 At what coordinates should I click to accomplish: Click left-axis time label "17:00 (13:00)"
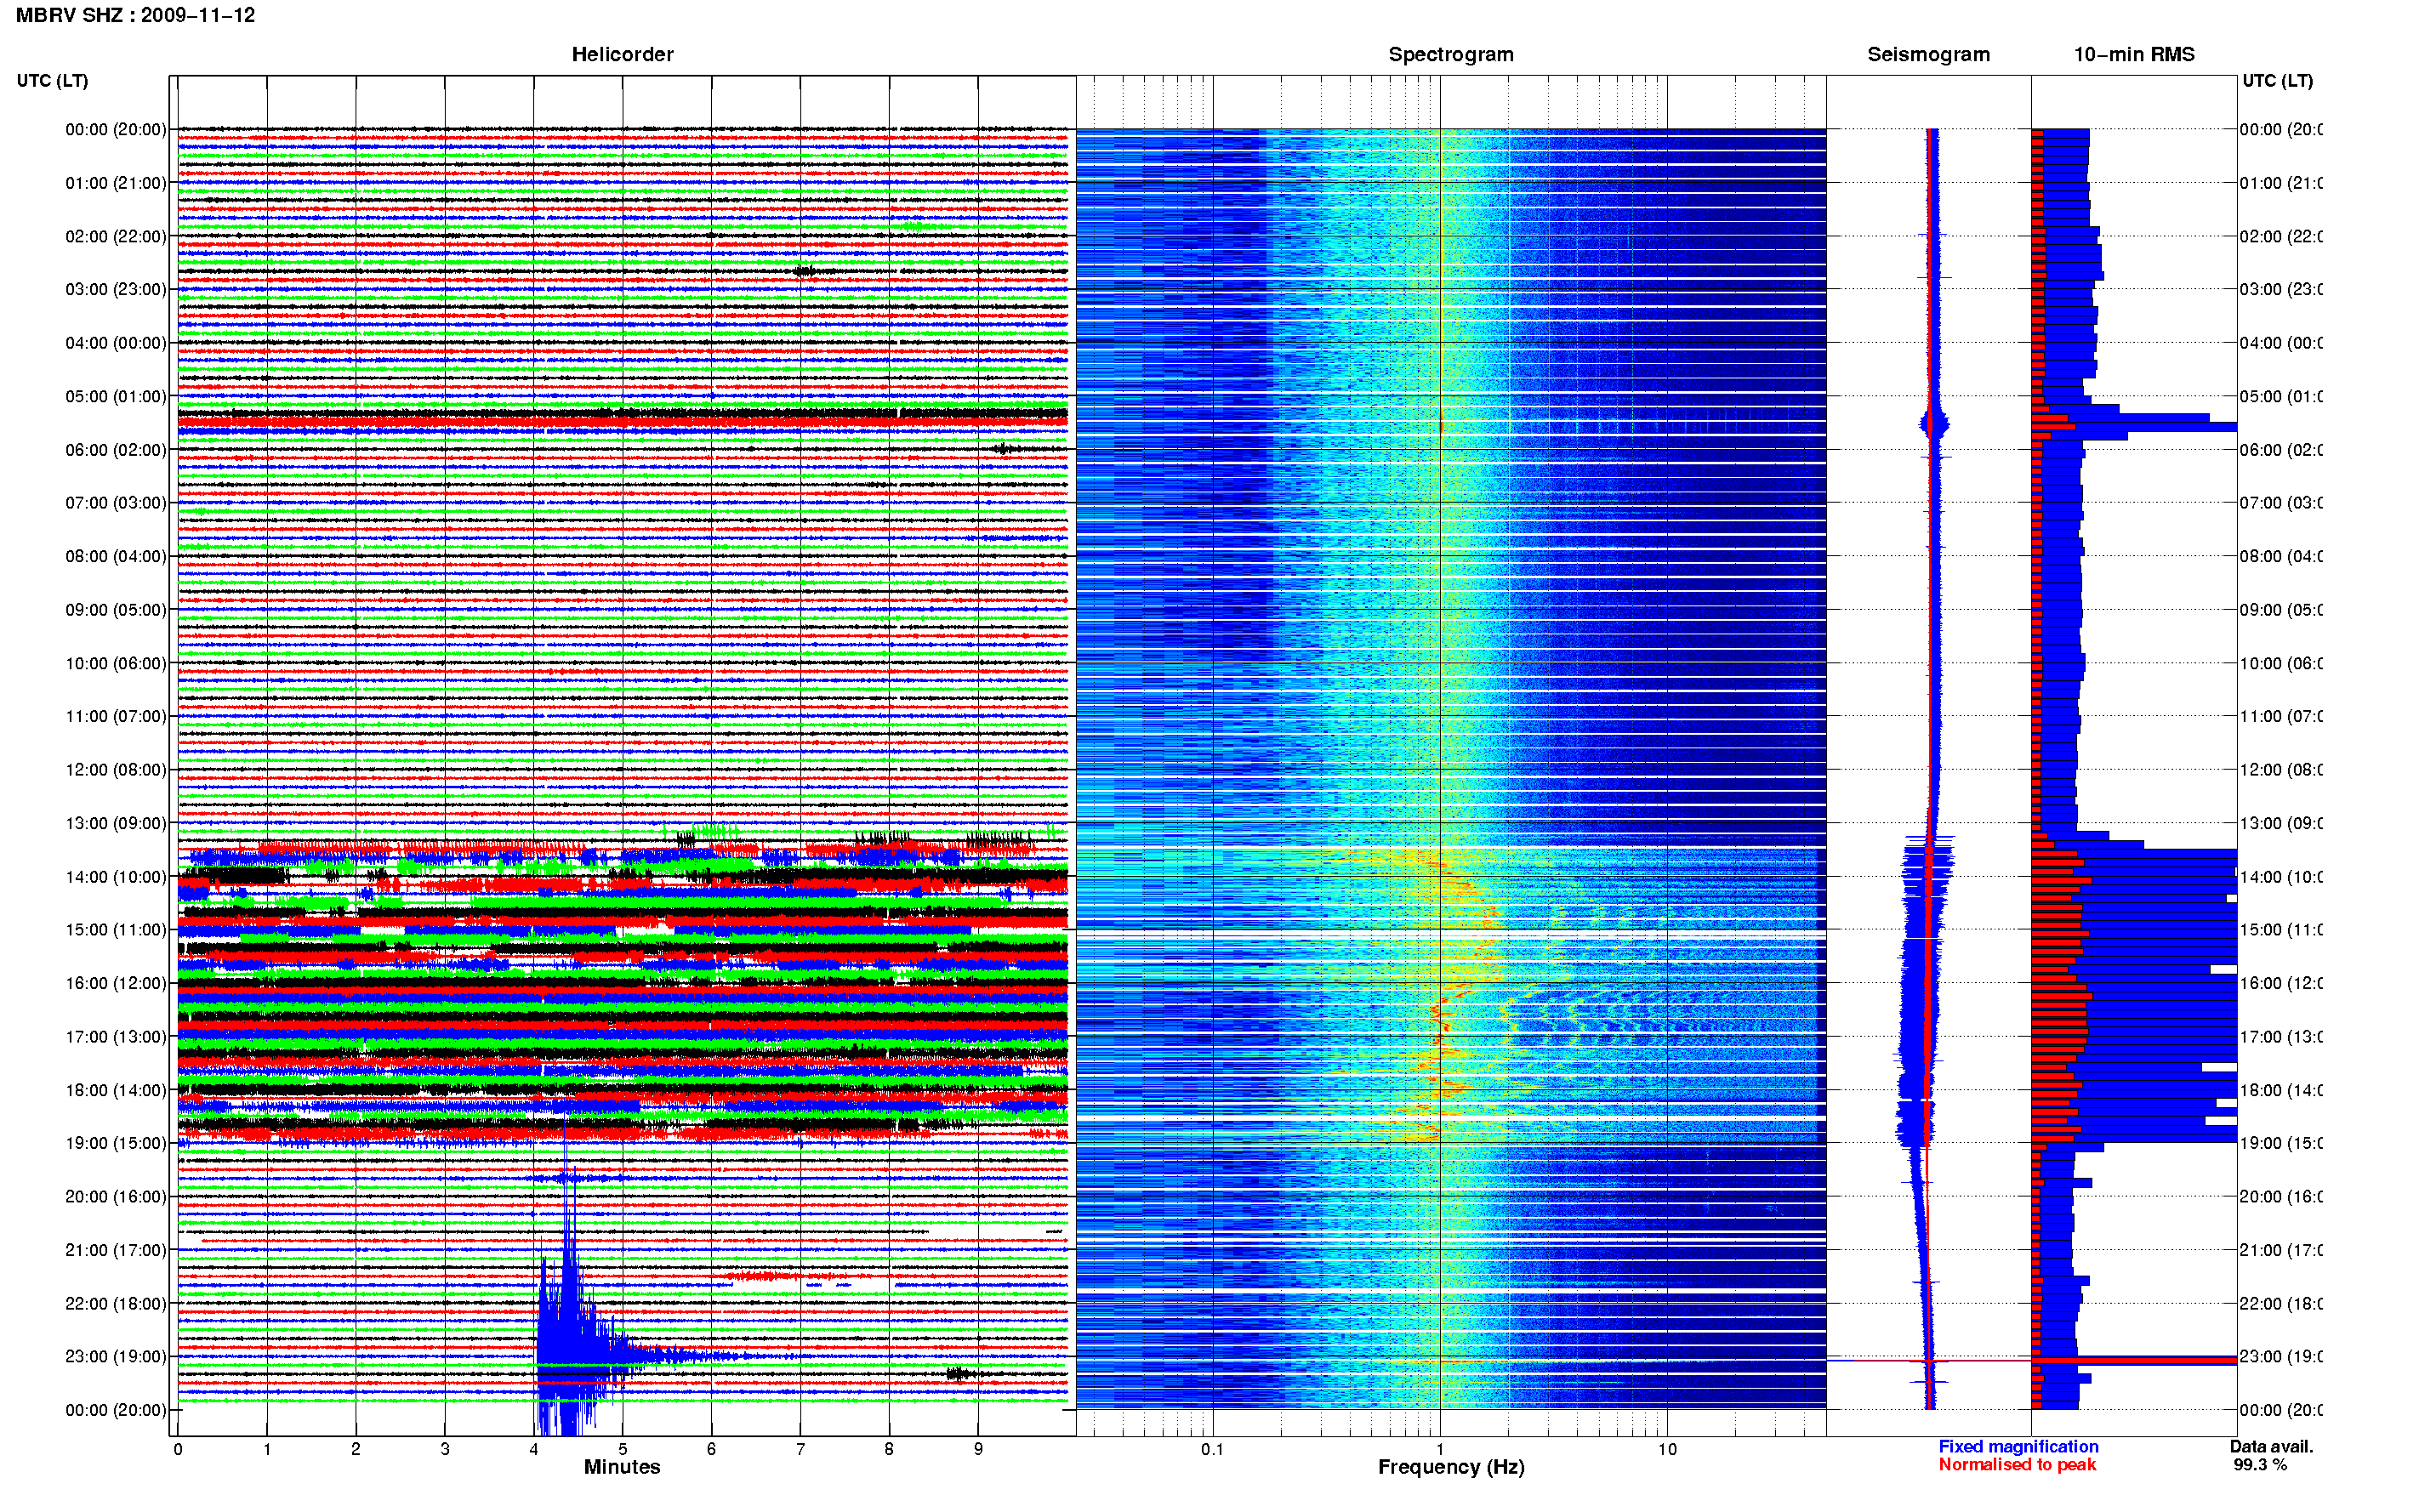[116, 1037]
